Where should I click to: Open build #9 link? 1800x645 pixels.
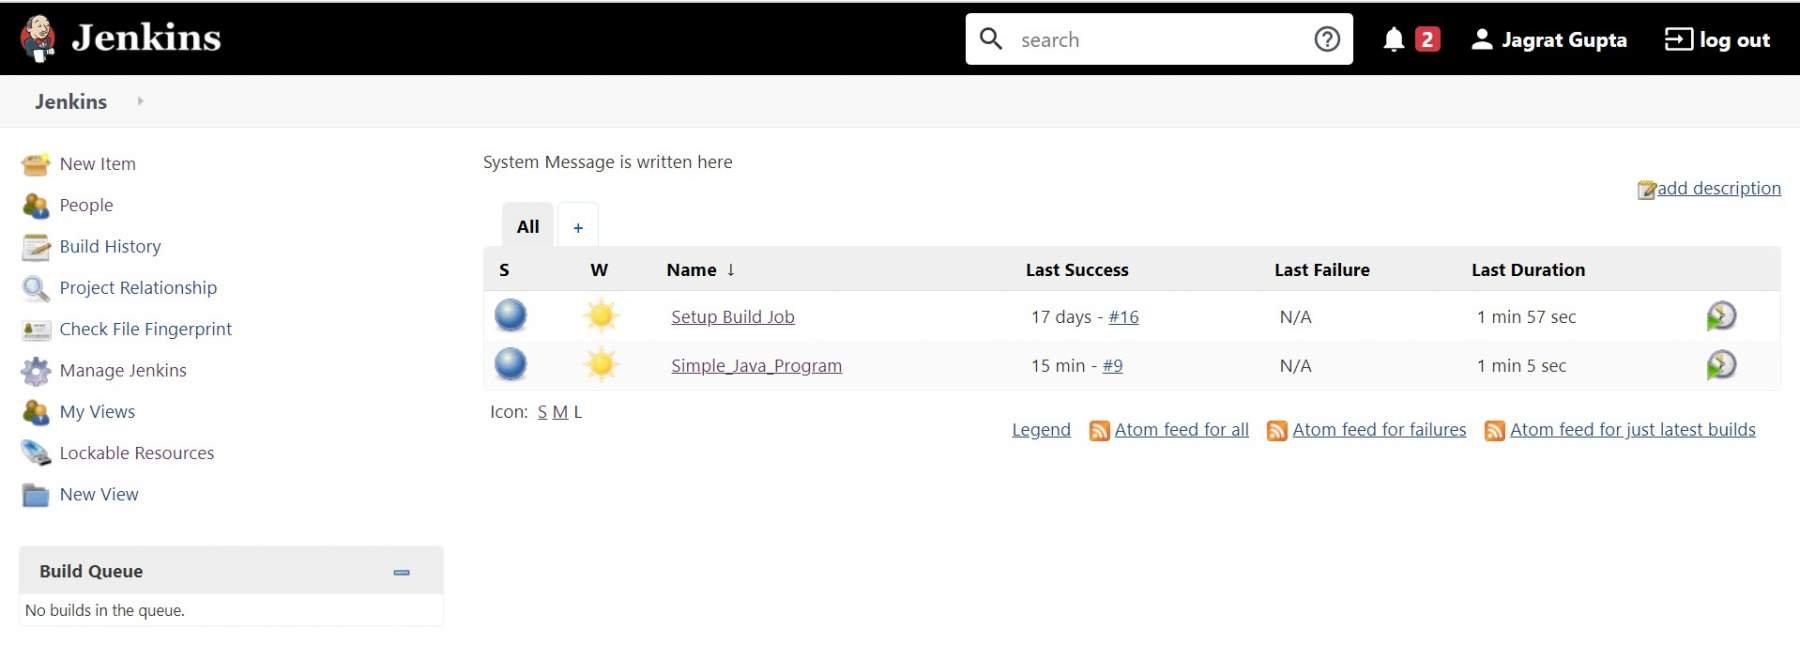point(1113,366)
